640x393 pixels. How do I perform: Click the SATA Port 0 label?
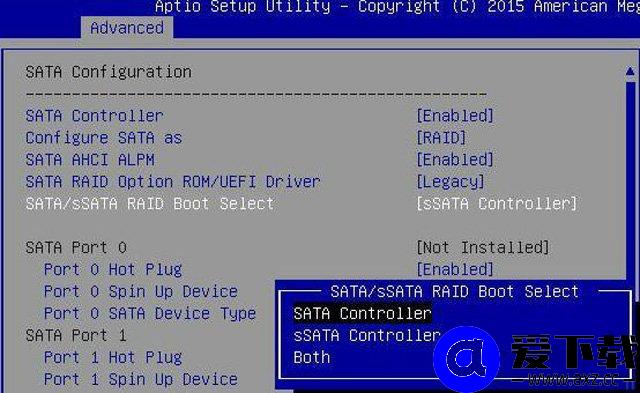click(x=76, y=248)
